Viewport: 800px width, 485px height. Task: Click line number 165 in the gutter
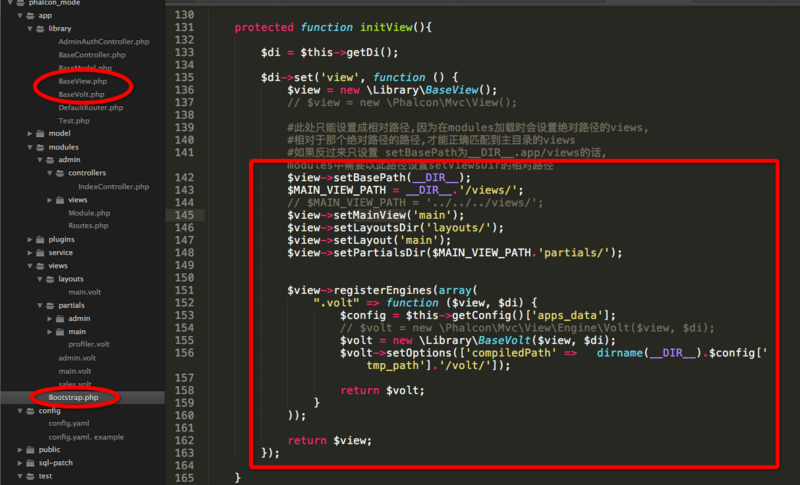(184, 478)
